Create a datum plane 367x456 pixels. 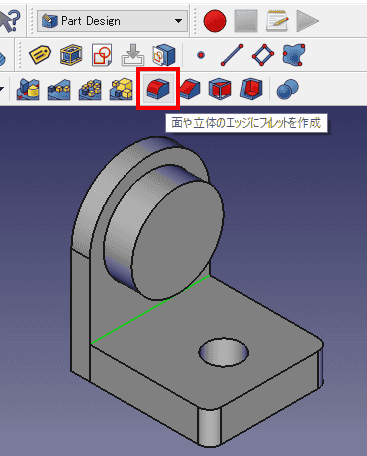[x=263, y=54]
